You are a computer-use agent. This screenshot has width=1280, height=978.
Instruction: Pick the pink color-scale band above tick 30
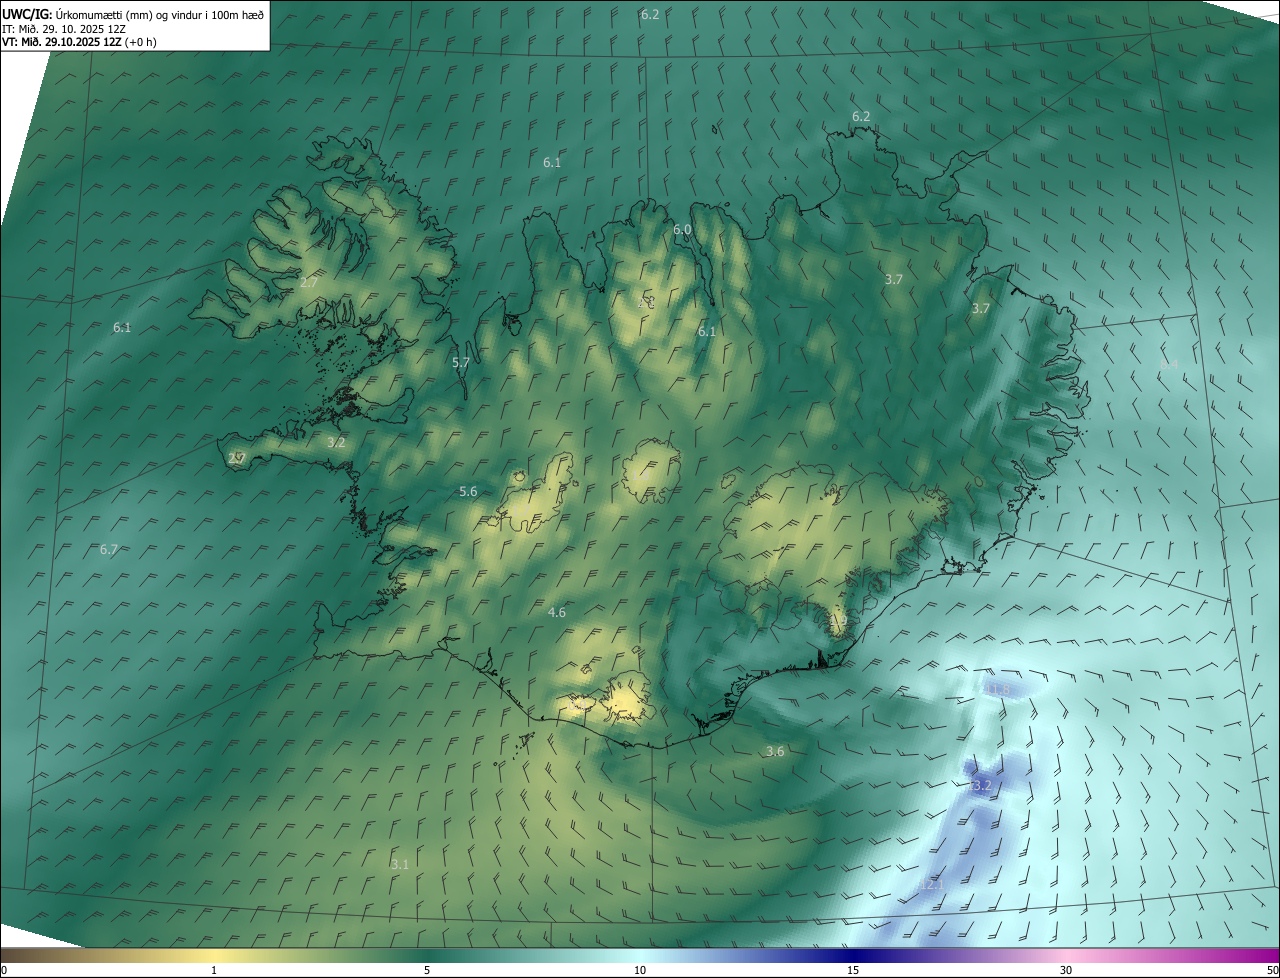click(1066, 955)
